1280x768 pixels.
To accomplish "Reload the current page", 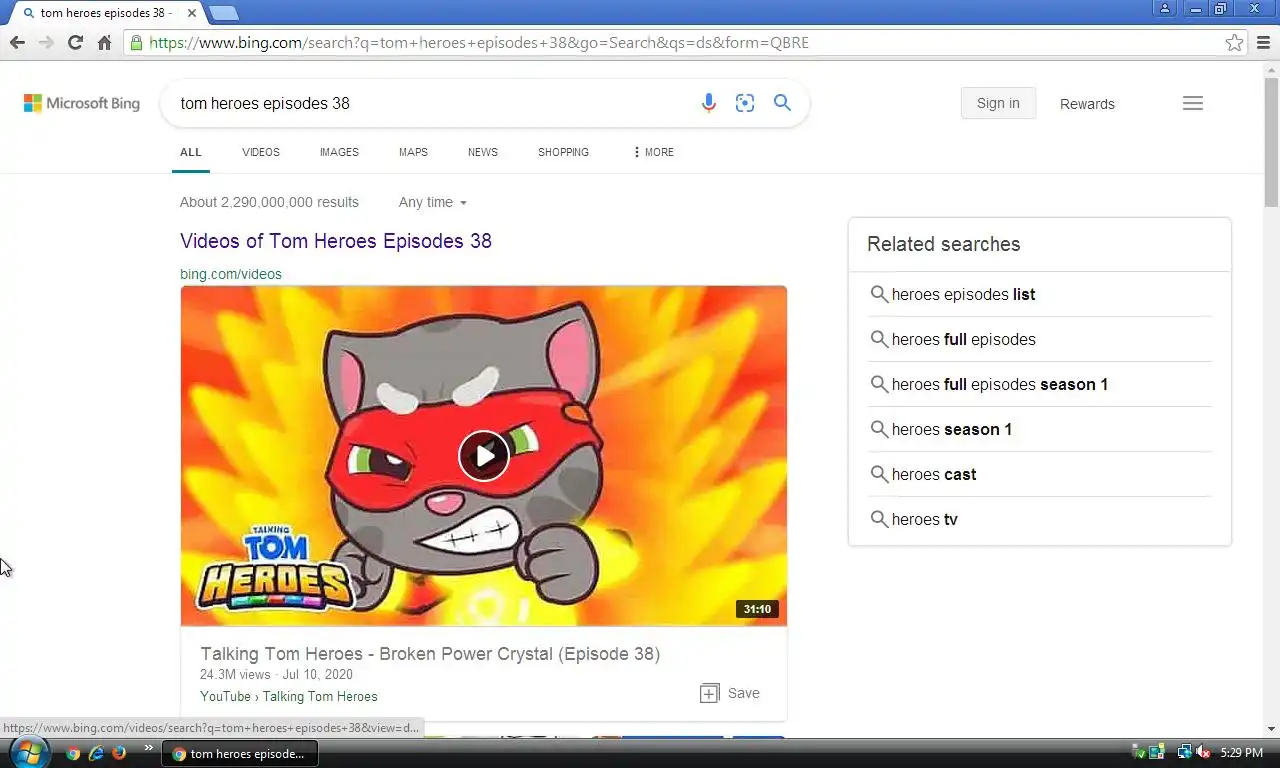I will [75, 42].
